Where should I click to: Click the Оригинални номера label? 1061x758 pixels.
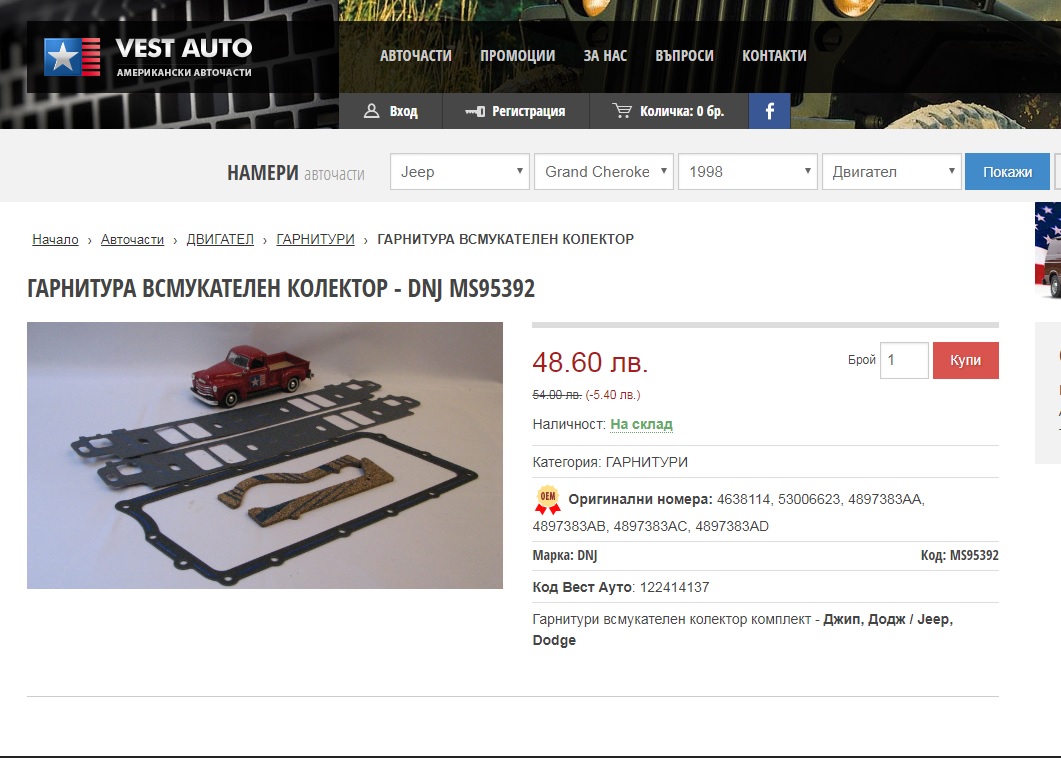(x=640, y=499)
